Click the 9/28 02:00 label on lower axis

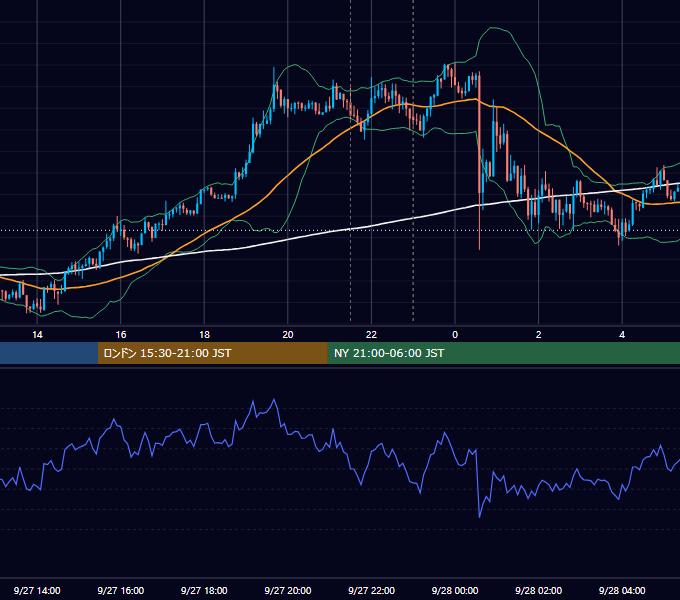[x=538, y=590]
